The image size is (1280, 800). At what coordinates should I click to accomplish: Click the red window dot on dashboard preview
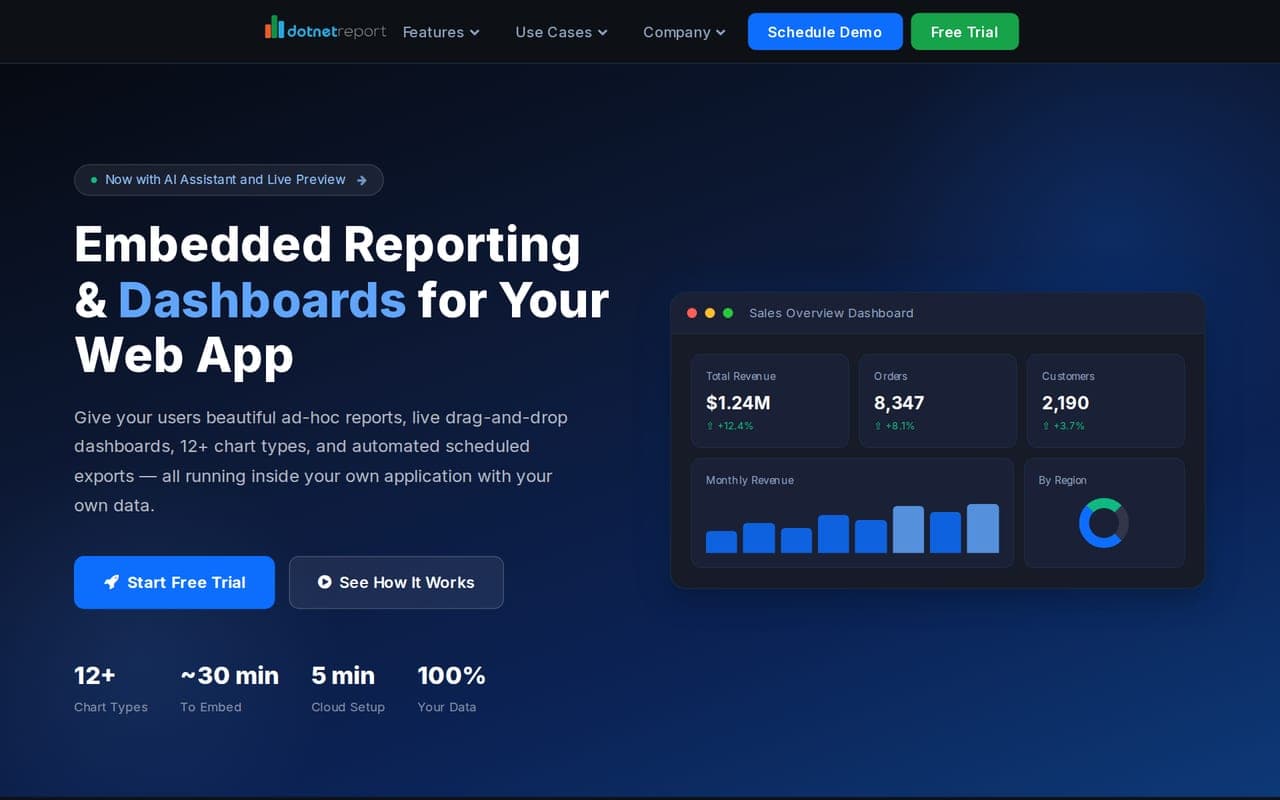pos(692,313)
